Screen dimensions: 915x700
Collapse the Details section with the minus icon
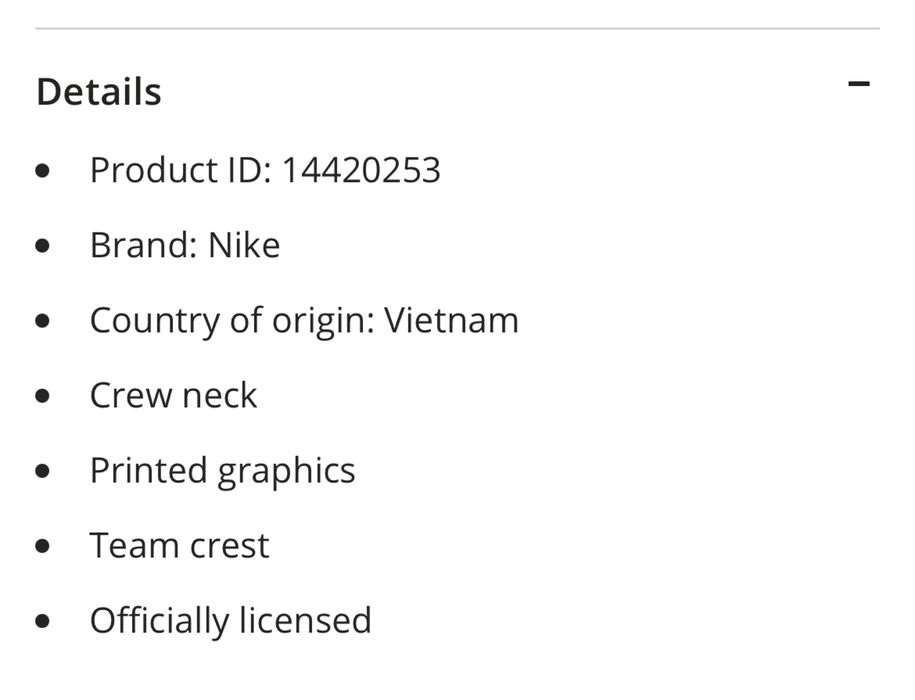(858, 84)
